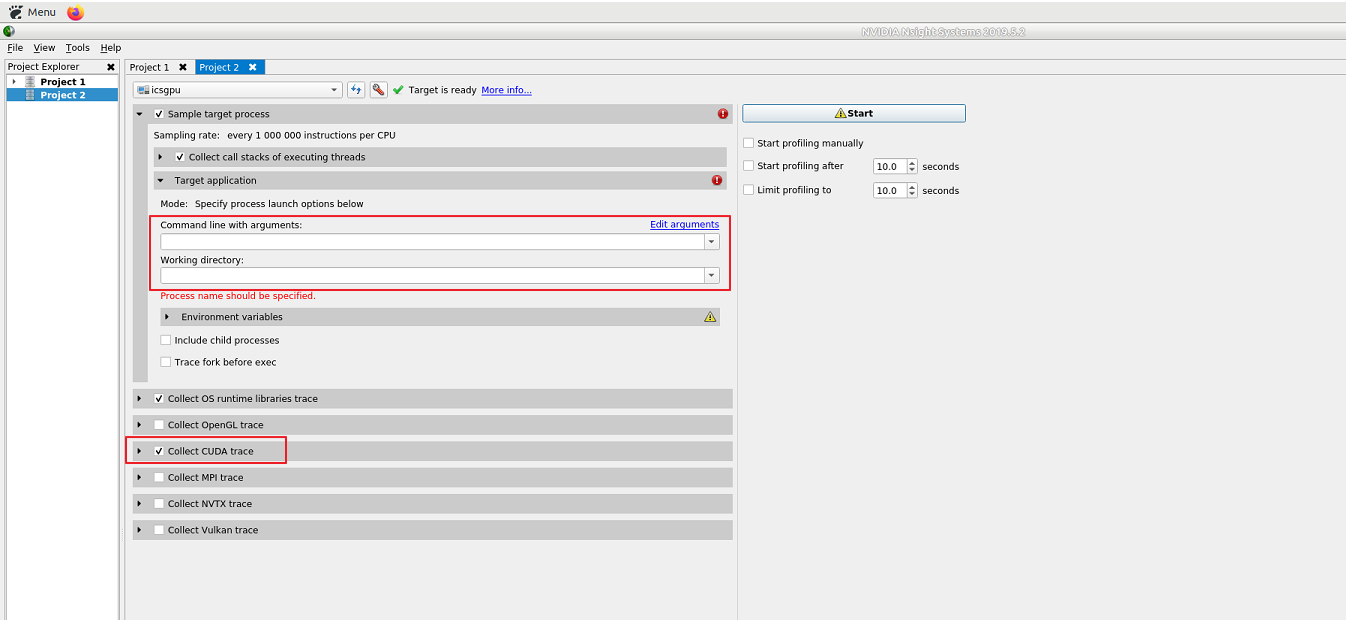The image size is (1346, 620).
Task: Toggle Collect call stacks of executing threads
Action: tap(180, 157)
